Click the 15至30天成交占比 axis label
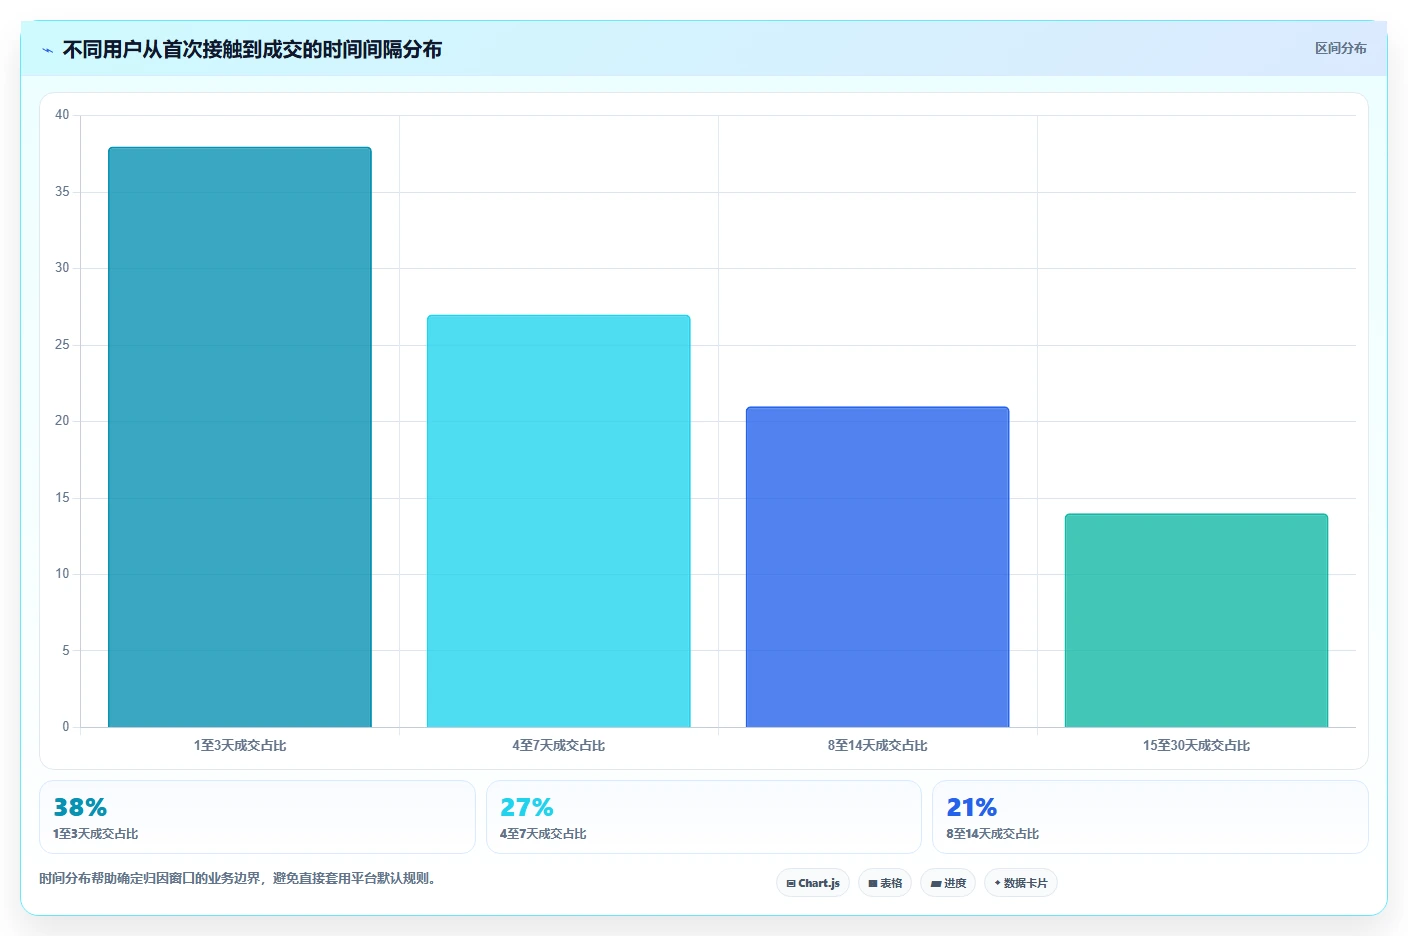Viewport: 1408px width, 936px height. tap(1197, 745)
